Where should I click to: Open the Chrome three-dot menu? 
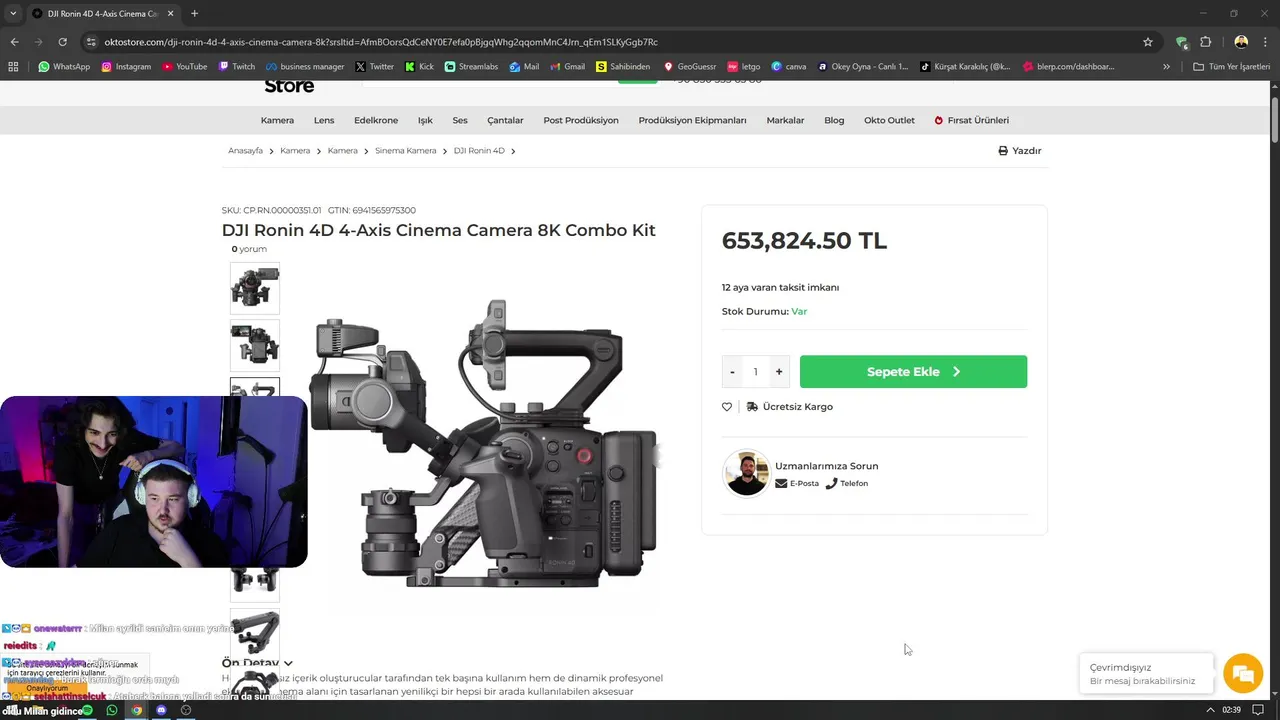pyautogui.click(x=1265, y=42)
